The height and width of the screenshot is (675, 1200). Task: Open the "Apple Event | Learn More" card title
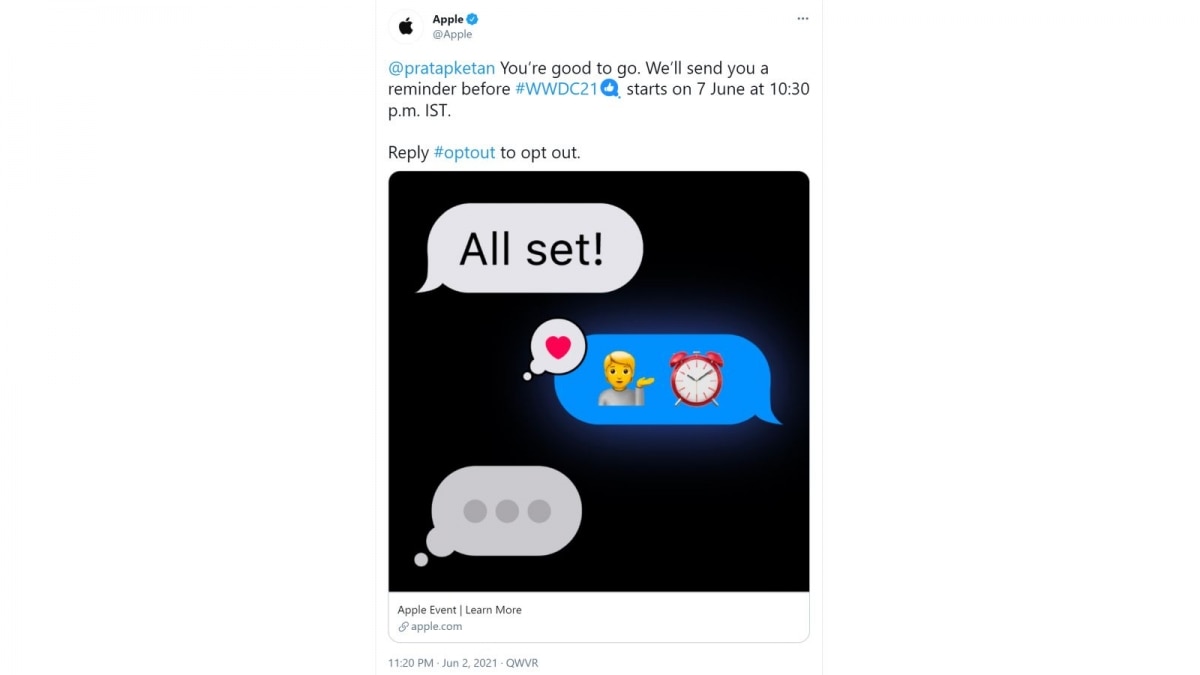coord(459,610)
